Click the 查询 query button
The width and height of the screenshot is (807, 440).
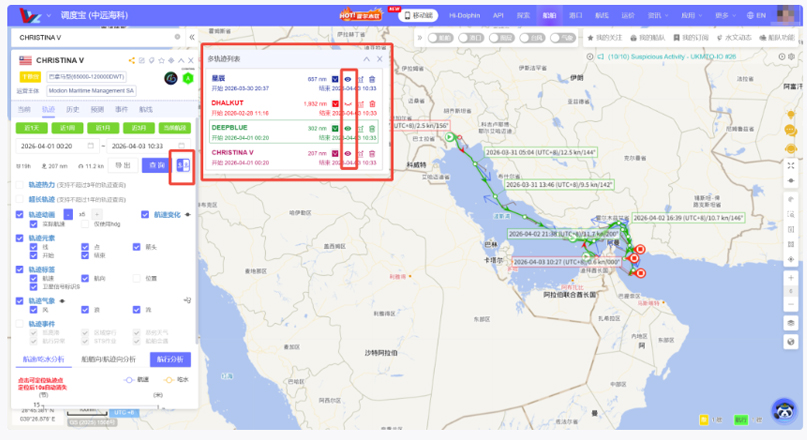tap(155, 165)
